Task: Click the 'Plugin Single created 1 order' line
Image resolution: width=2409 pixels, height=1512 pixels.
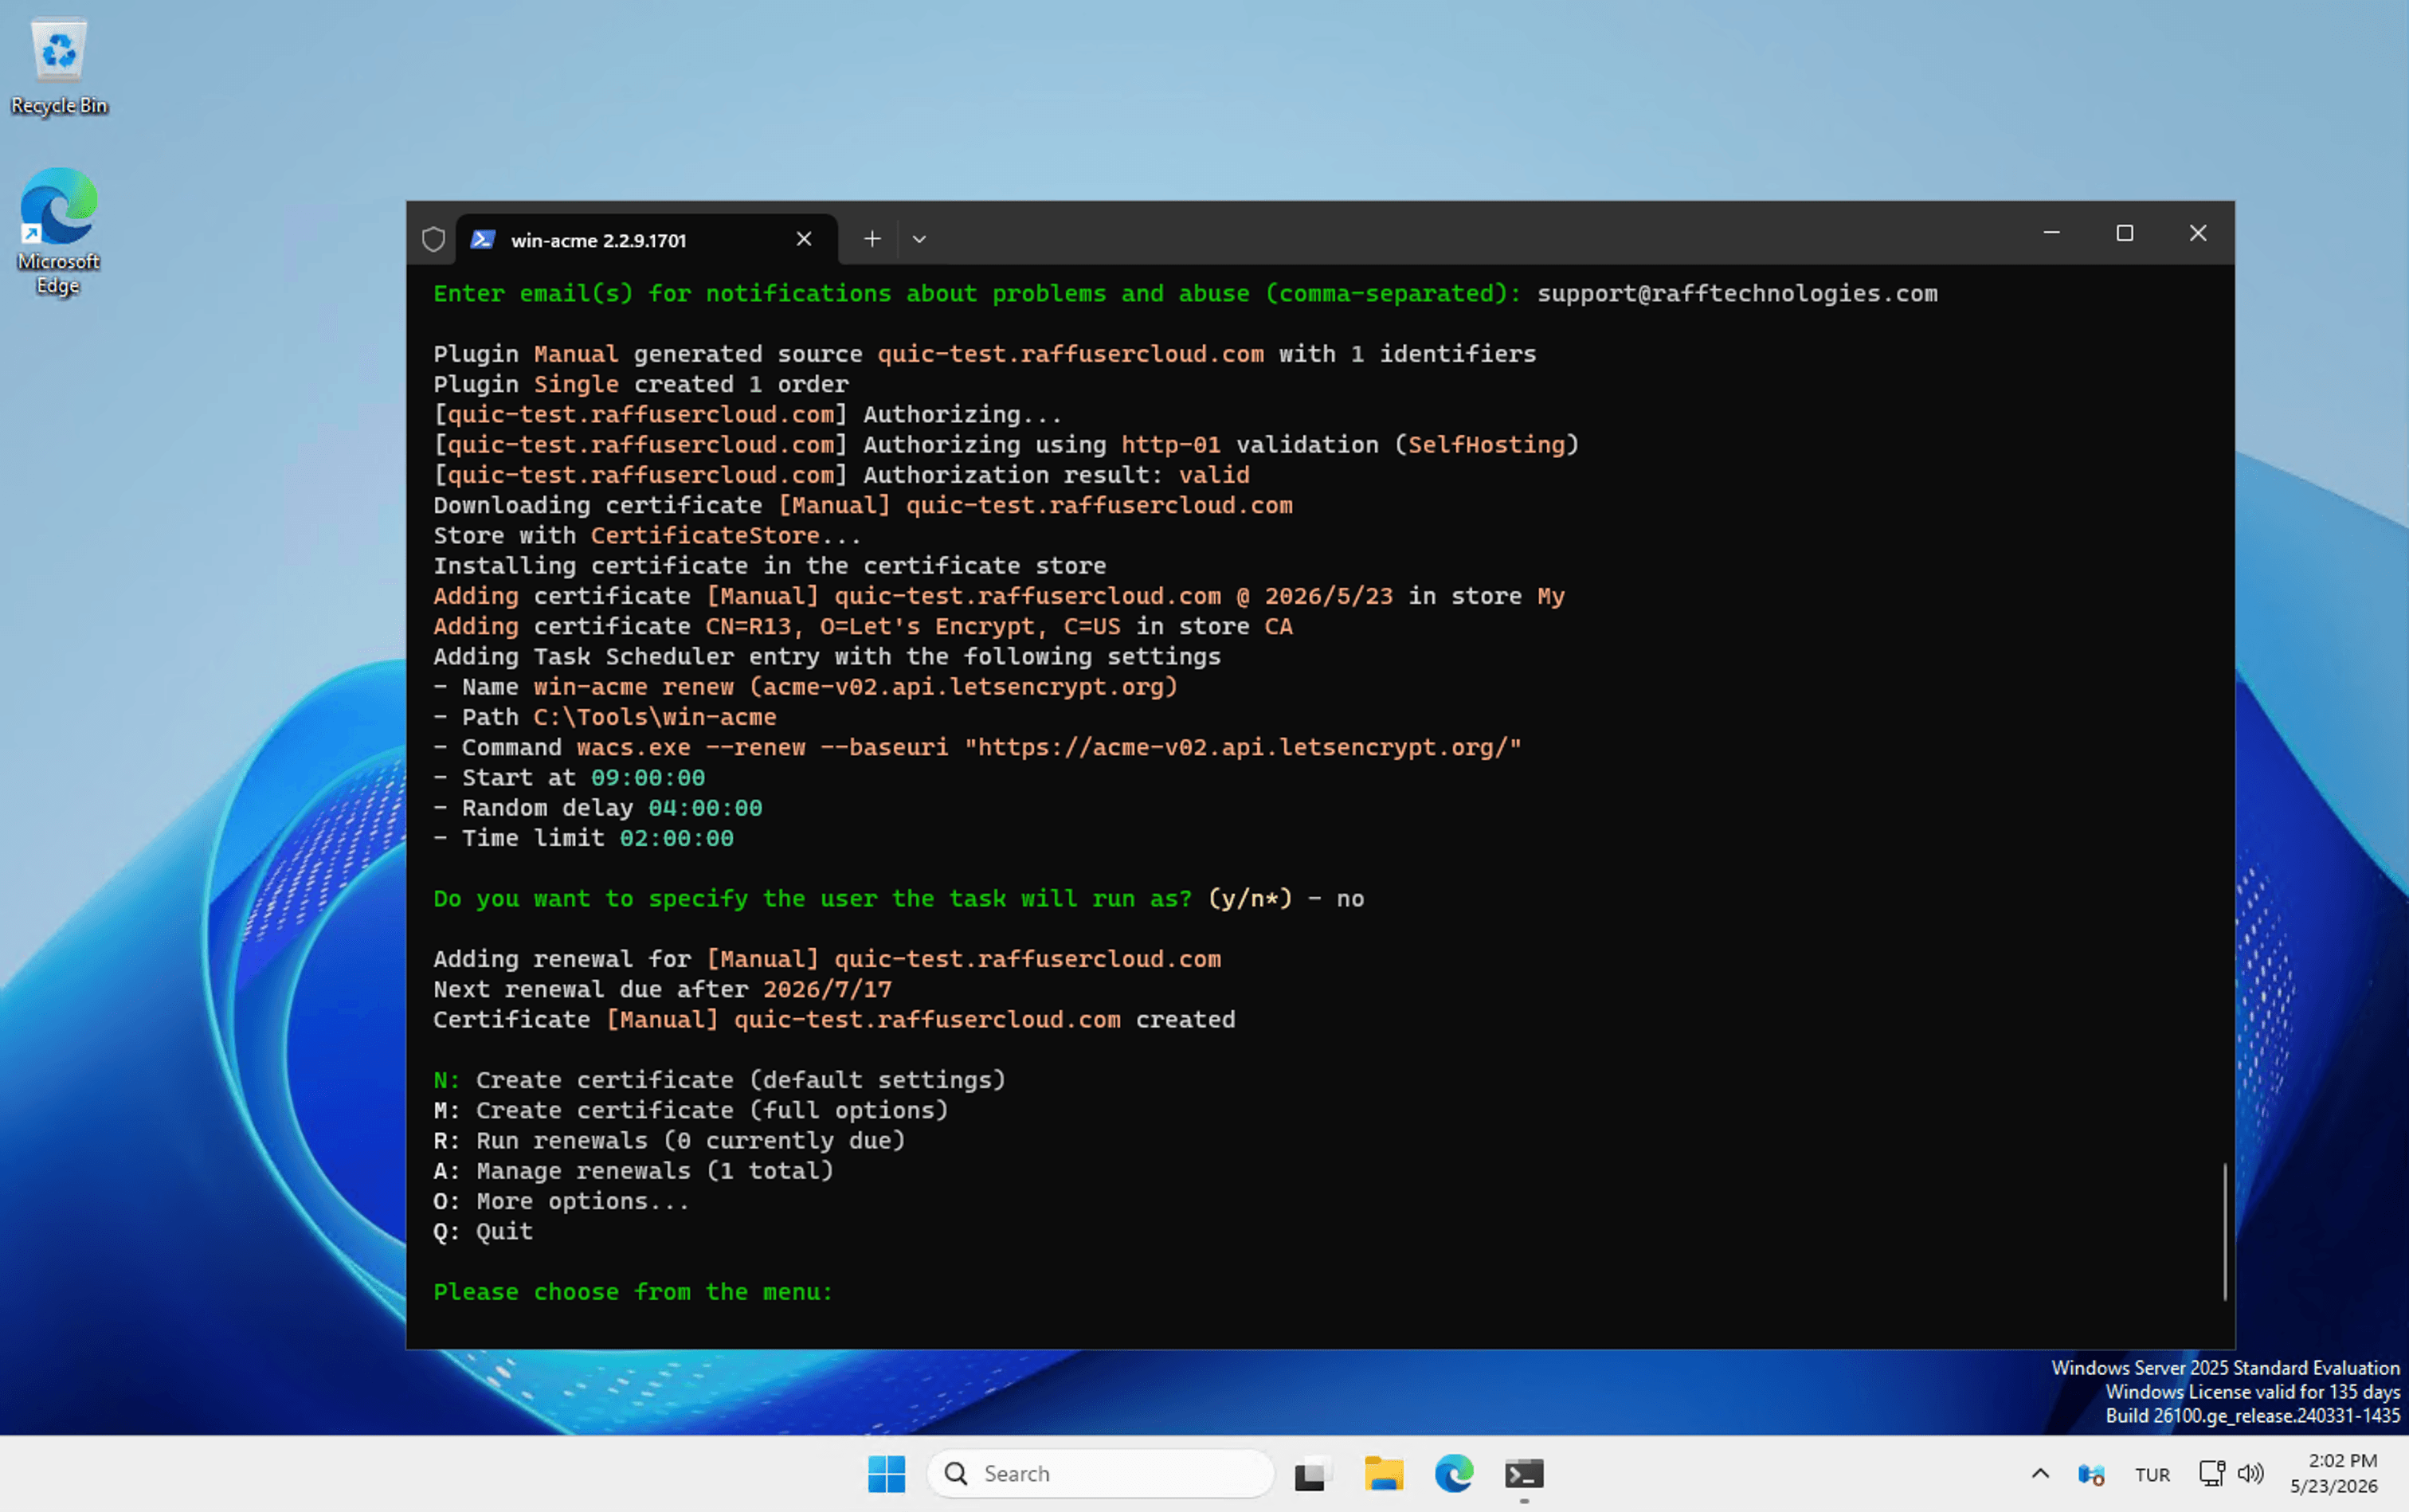Action: pos(641,384)
